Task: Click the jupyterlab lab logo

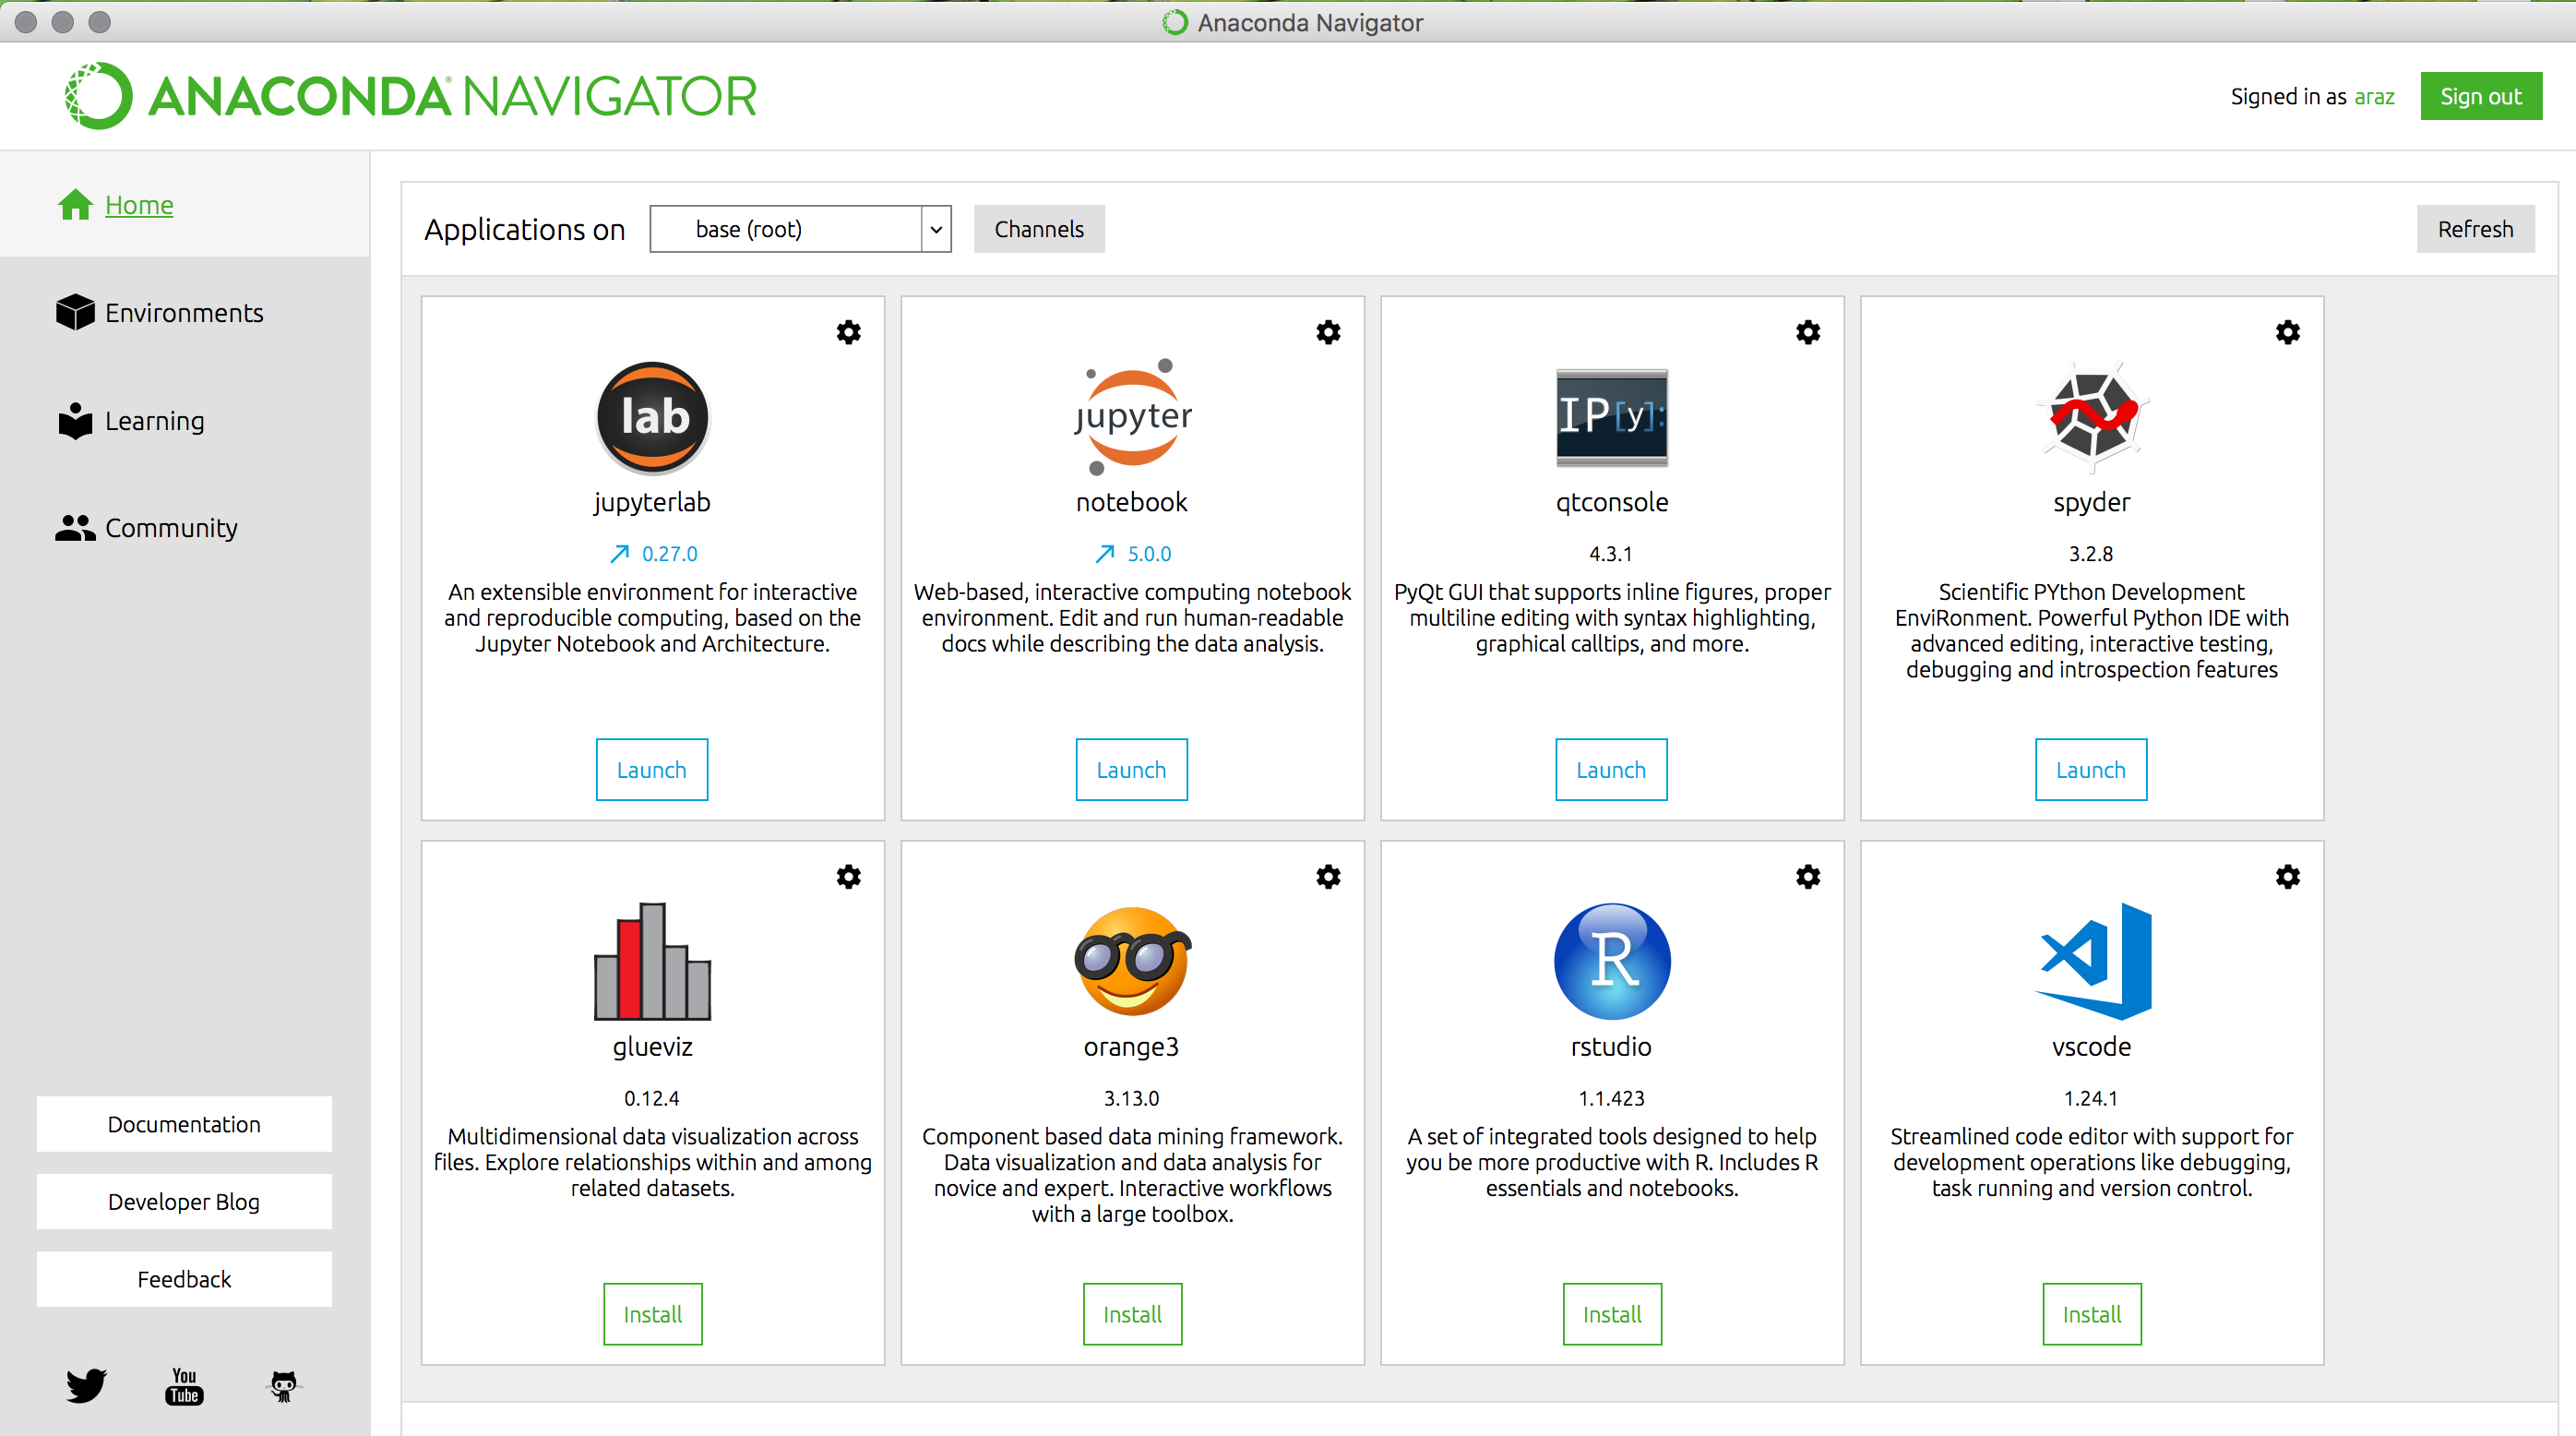Action: pos(652,417)
